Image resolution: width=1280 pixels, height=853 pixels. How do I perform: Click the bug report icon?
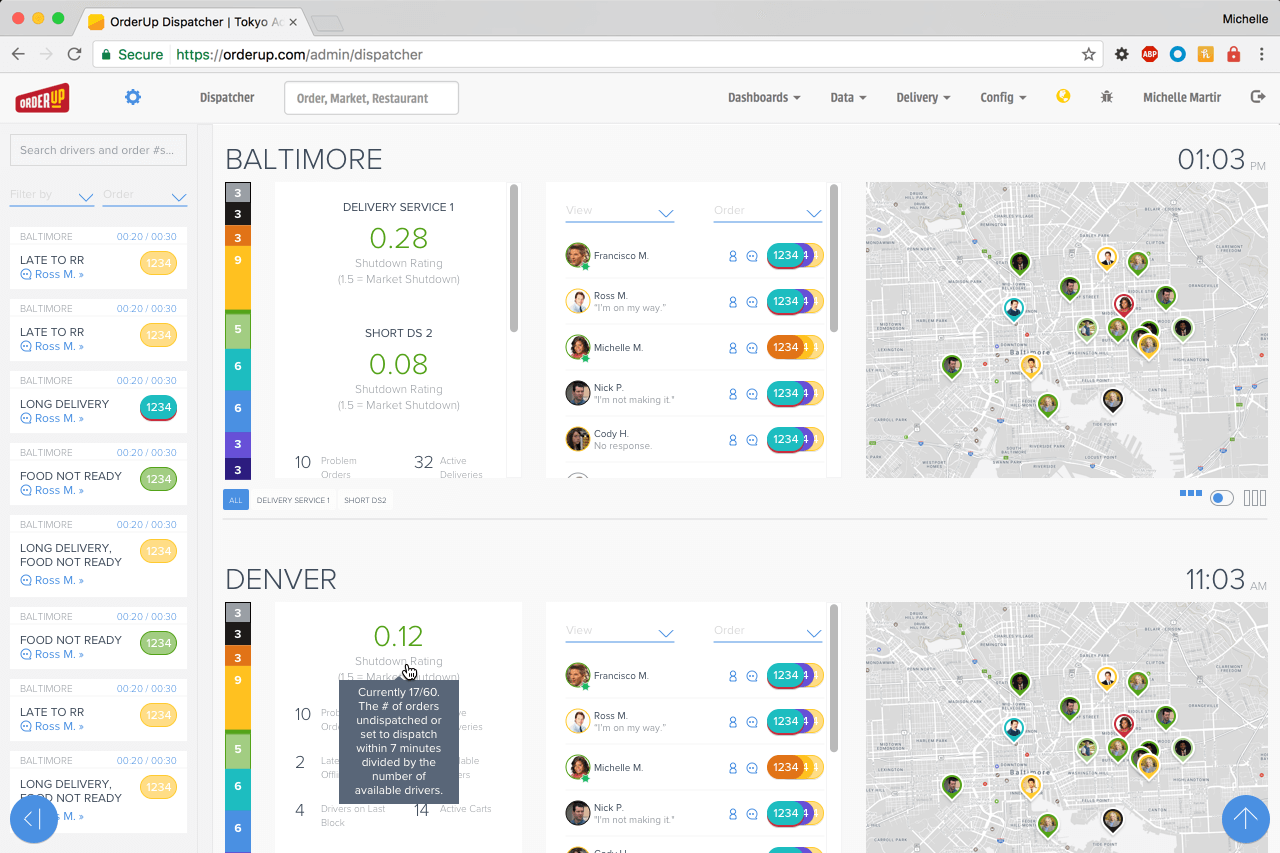(1106, 97)
